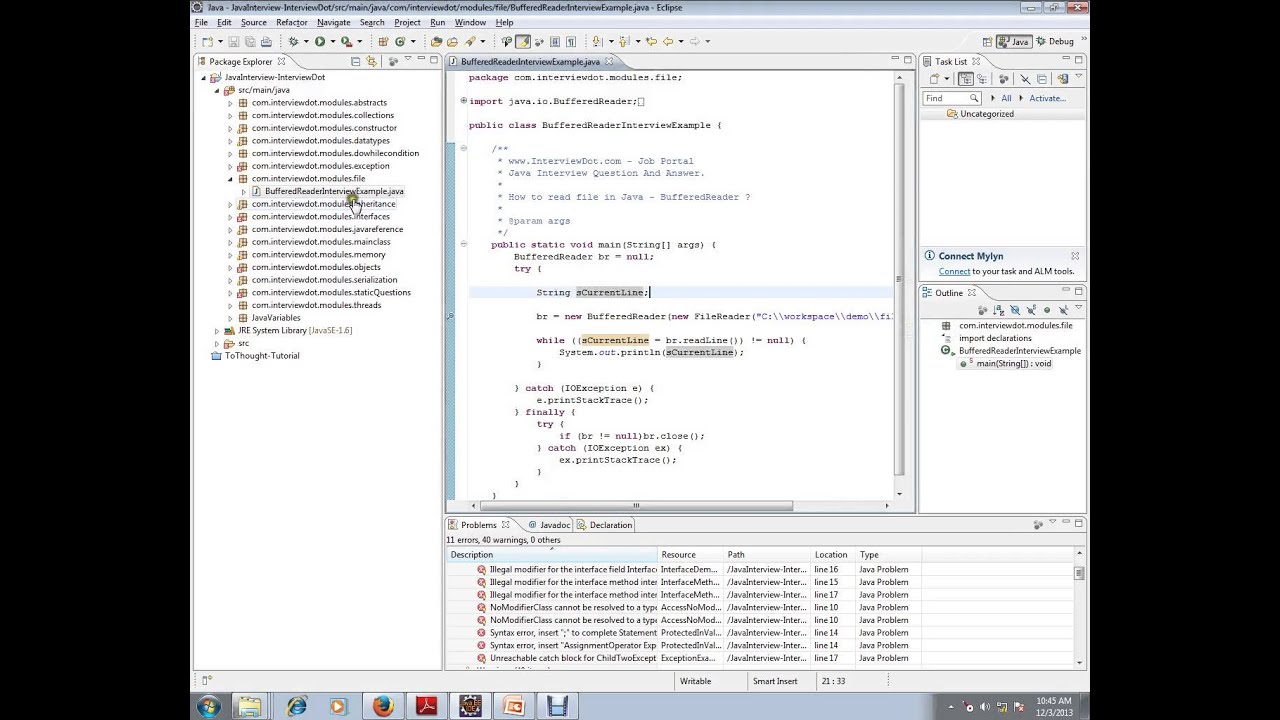The width and height of the screenshot is (1280, 720).
Task: Open the Refactor menu
Action: pos(292,22)
